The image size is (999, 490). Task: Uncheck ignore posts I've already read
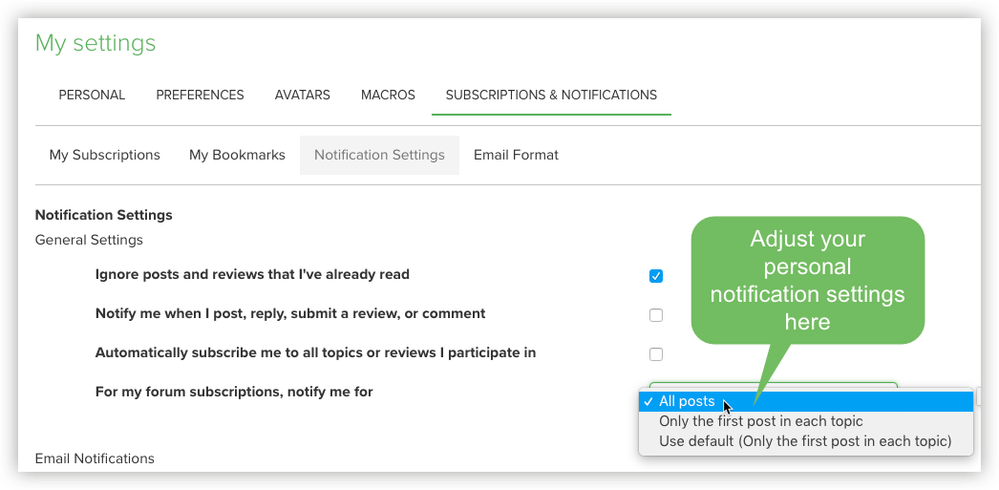(656, 276)
